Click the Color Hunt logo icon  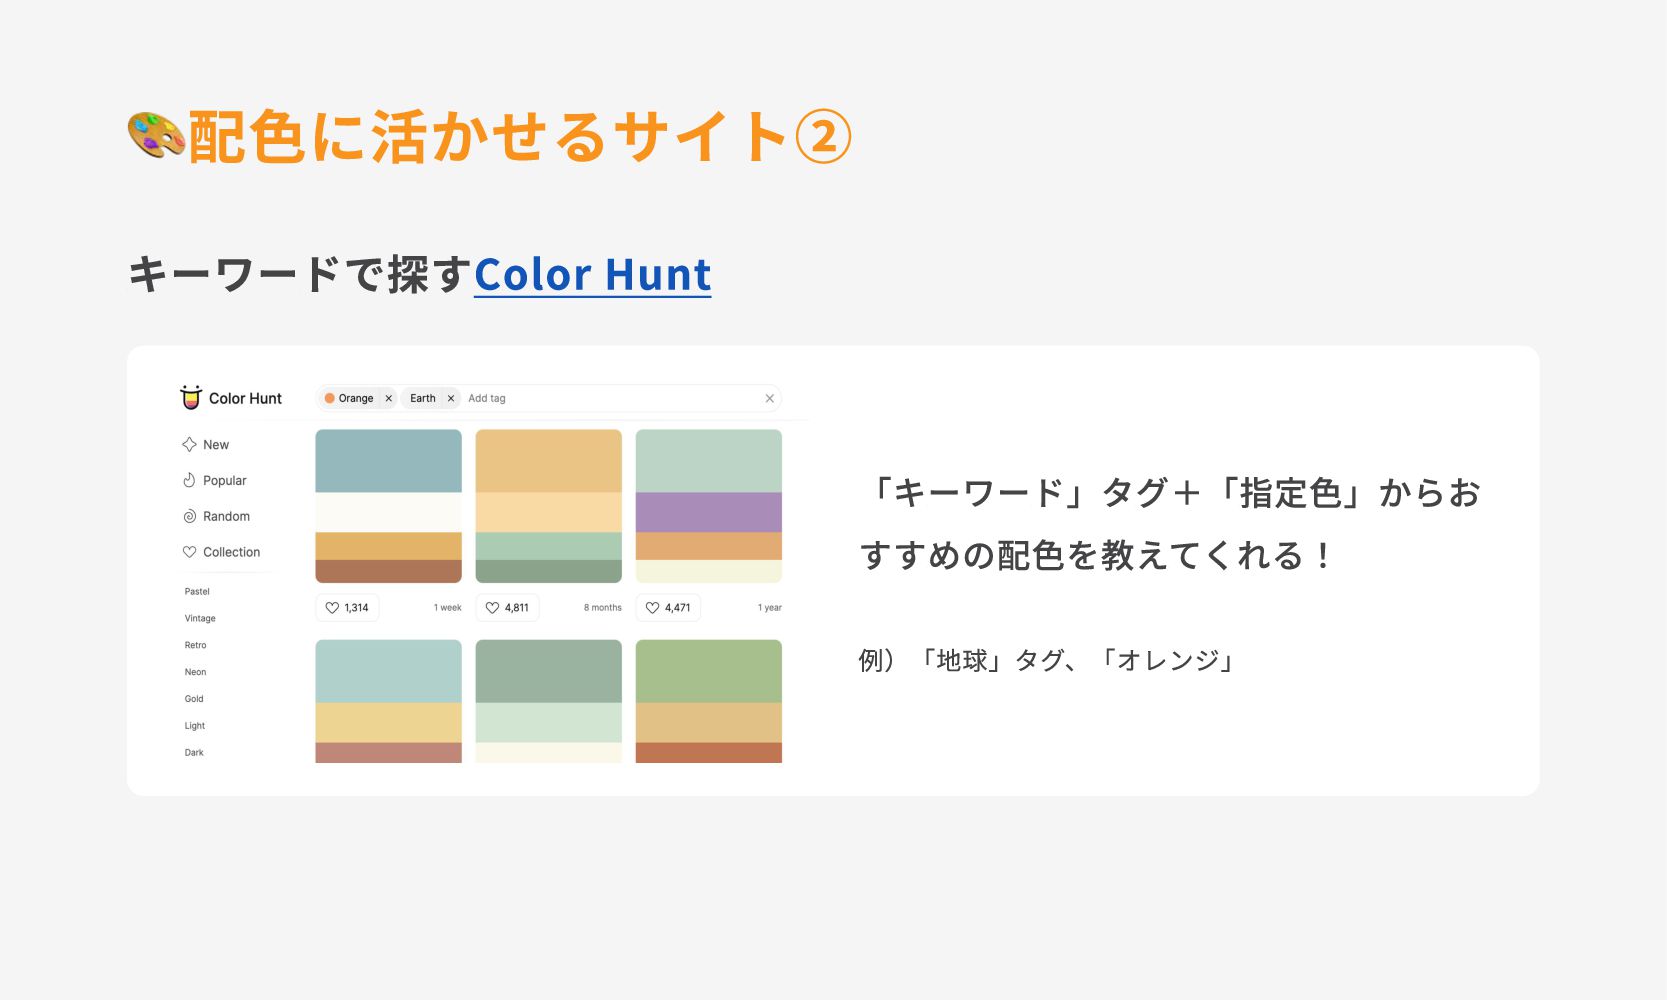(x=191, y=397)
